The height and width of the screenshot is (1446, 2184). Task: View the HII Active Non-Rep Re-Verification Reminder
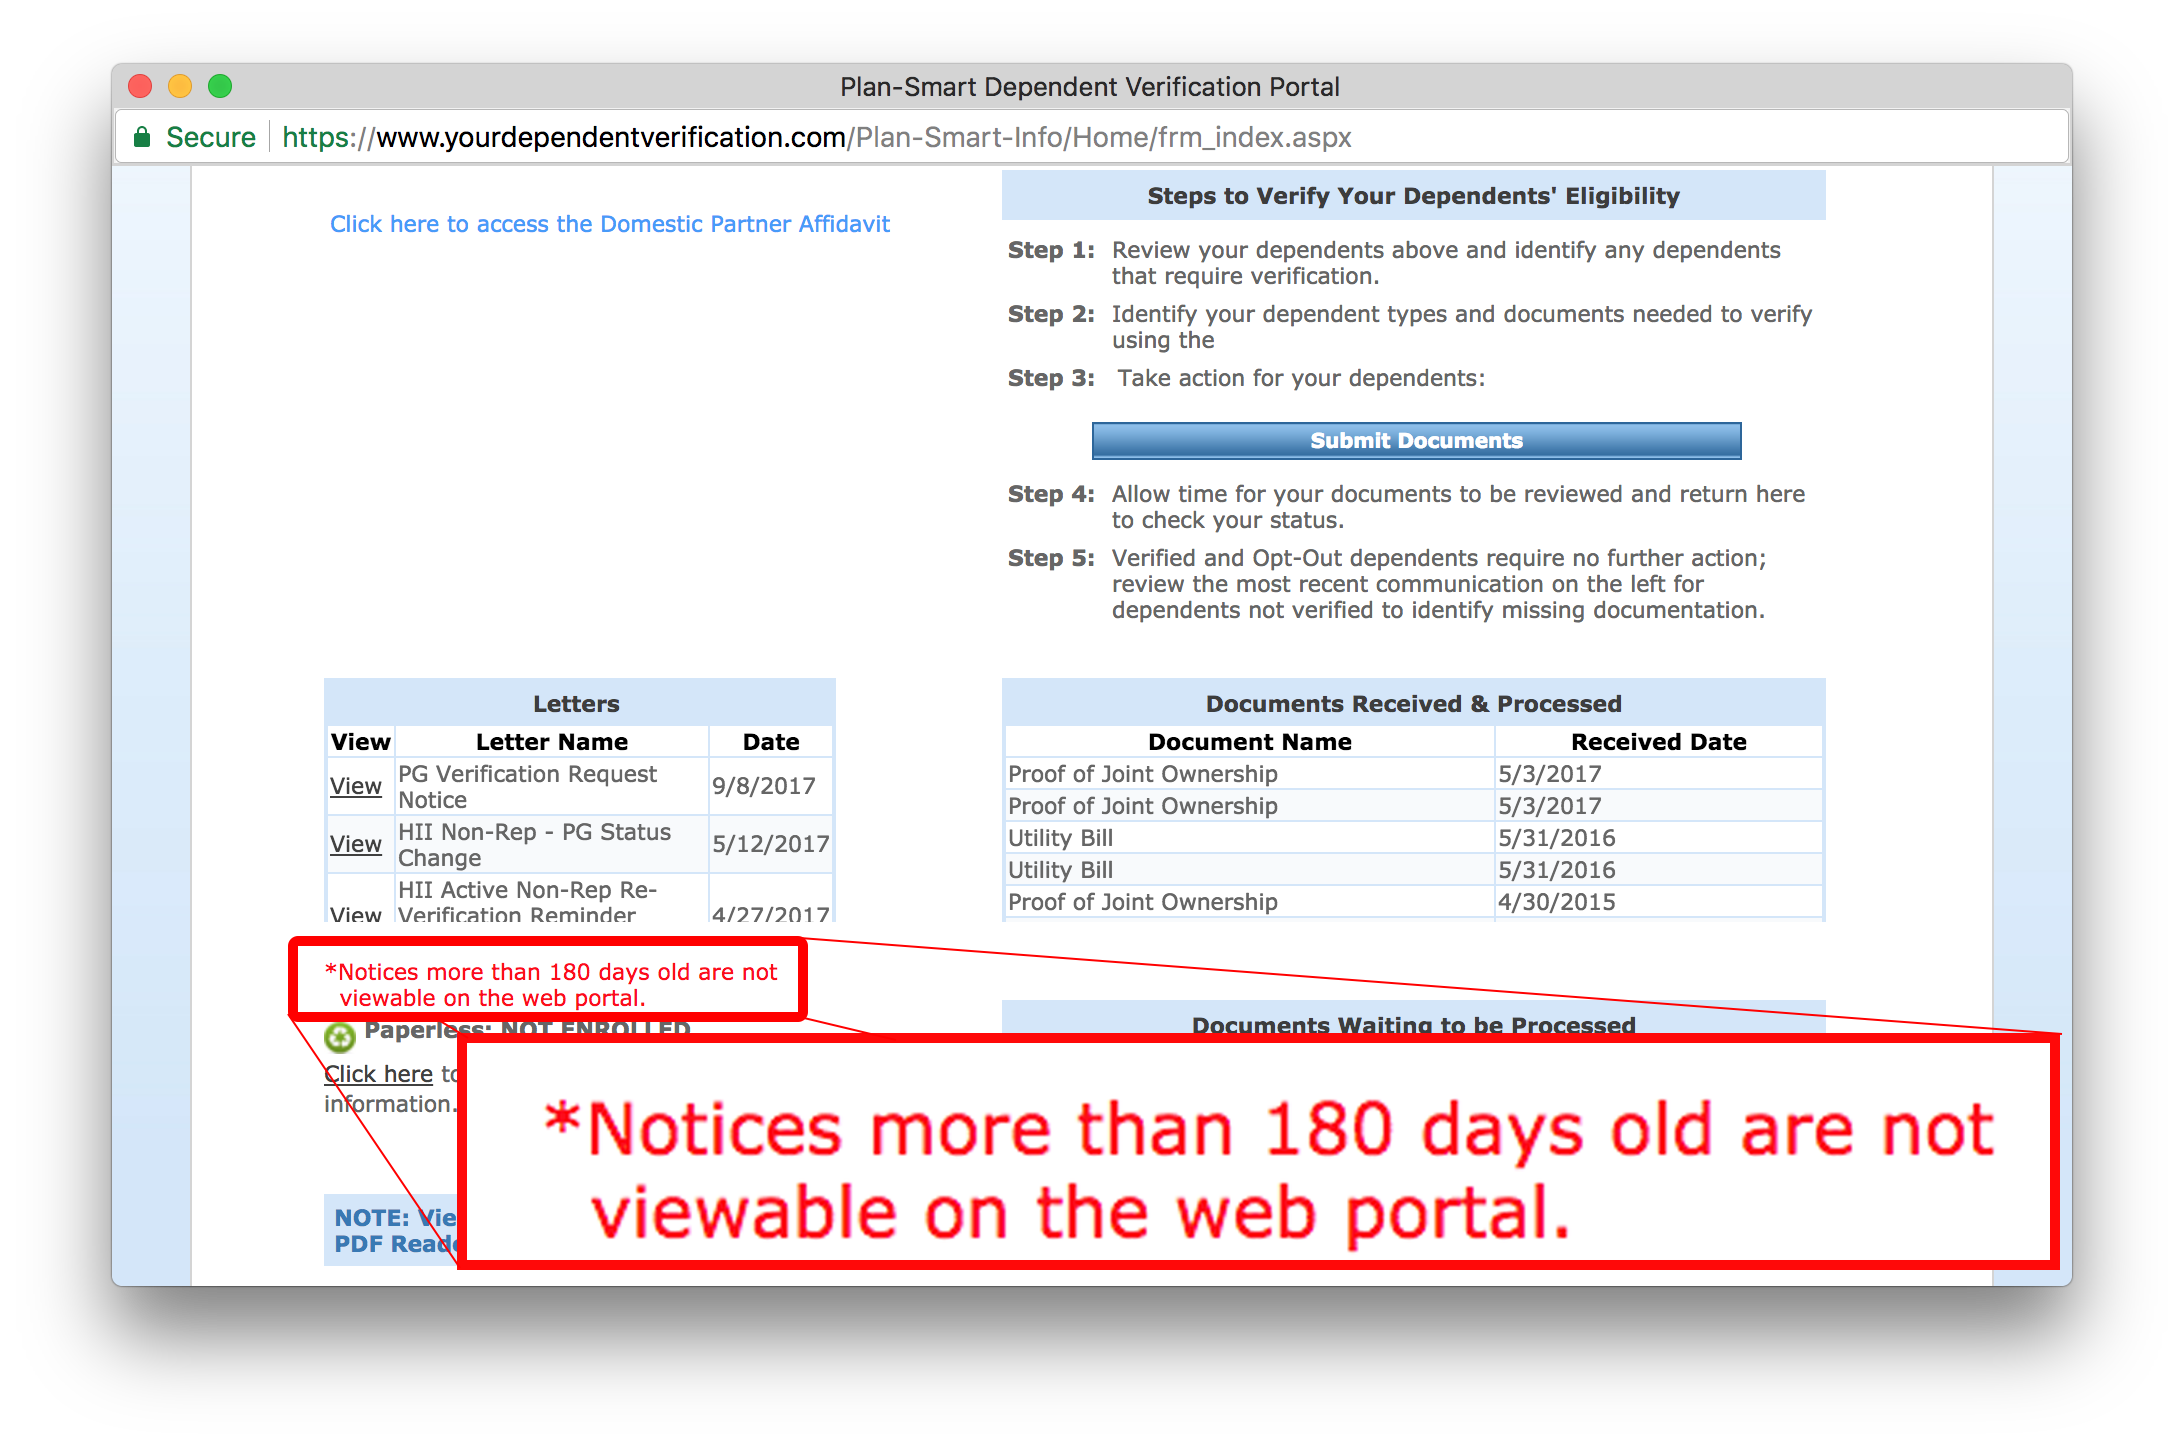click(x=355, y=913)
